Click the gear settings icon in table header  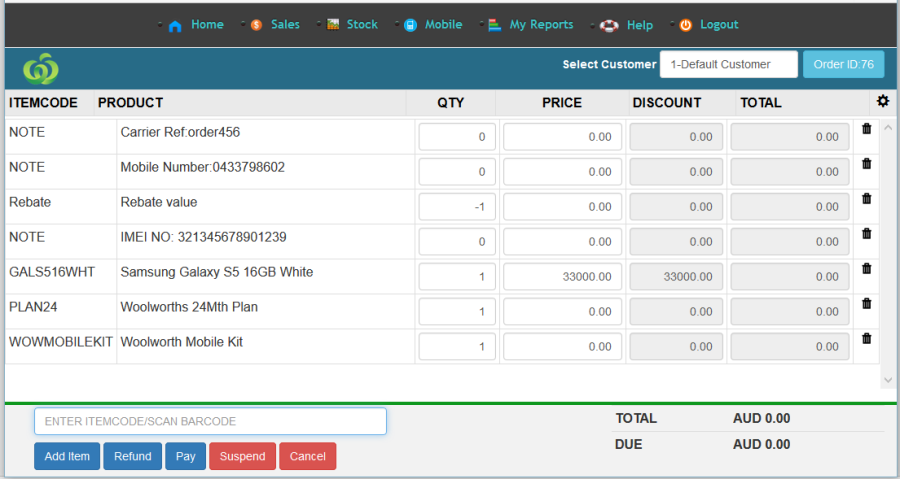(x=882, y=101)
